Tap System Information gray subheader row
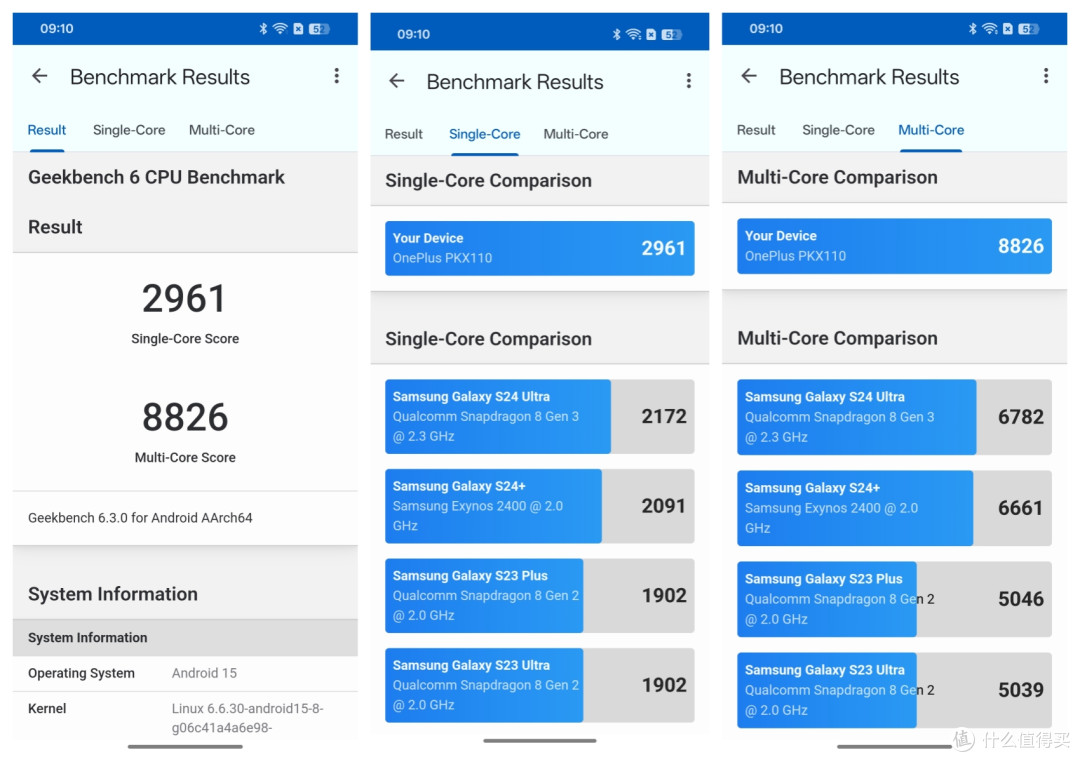The height and width of the screenshot is (762, 1080). 185,637
